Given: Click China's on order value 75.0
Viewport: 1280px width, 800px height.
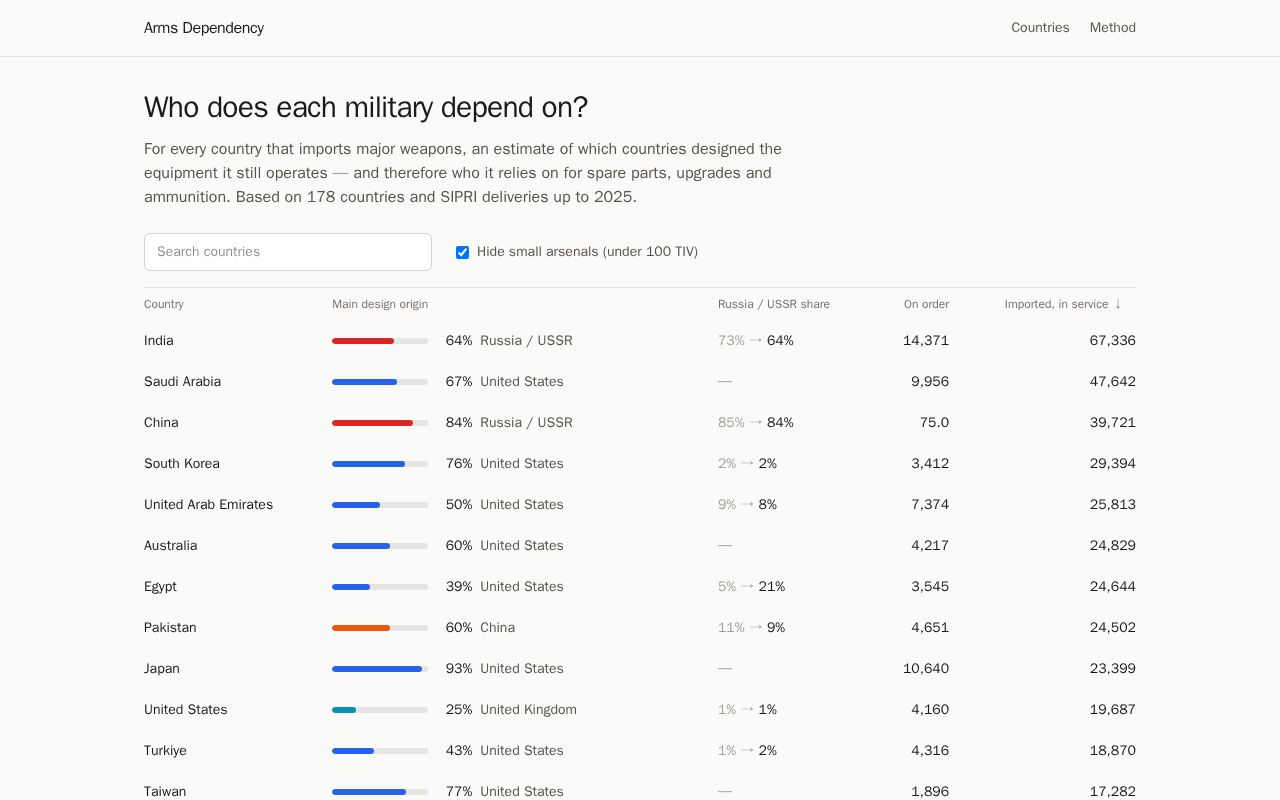Looking at the screenshot, I should pyautogui.click(x=934, y=423).
